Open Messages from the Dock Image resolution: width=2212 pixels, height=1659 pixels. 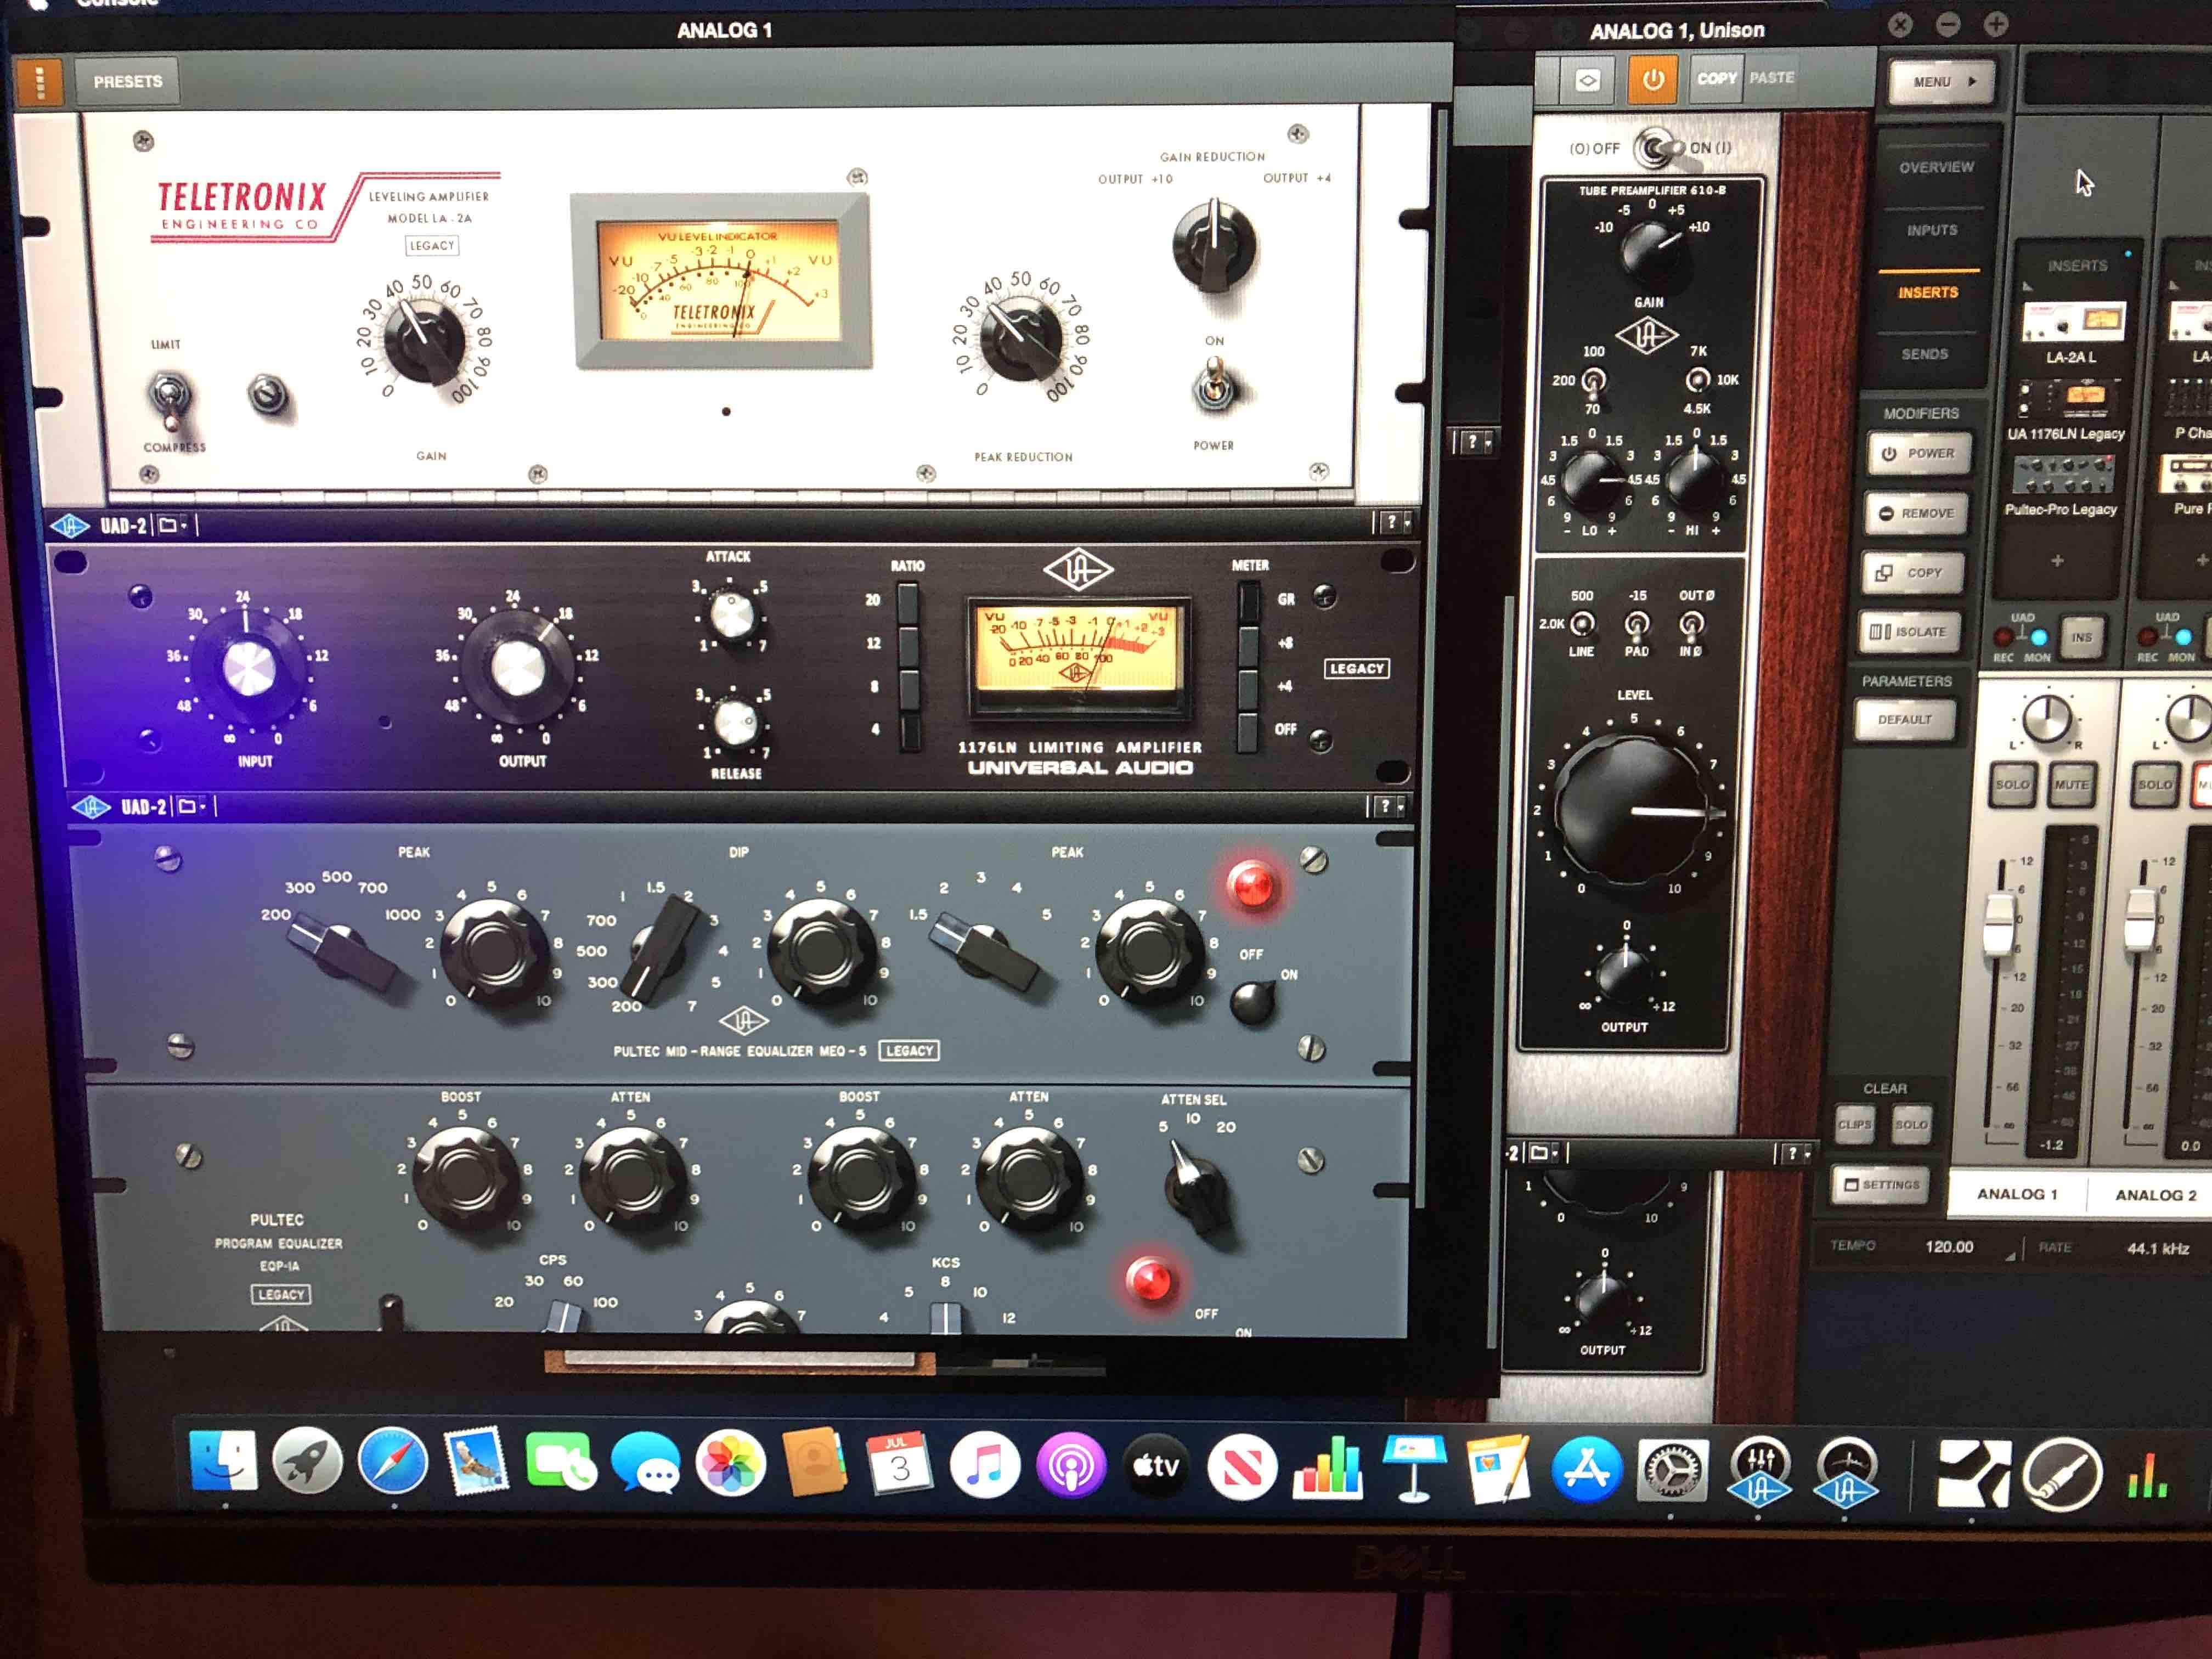click(646, 1463)
